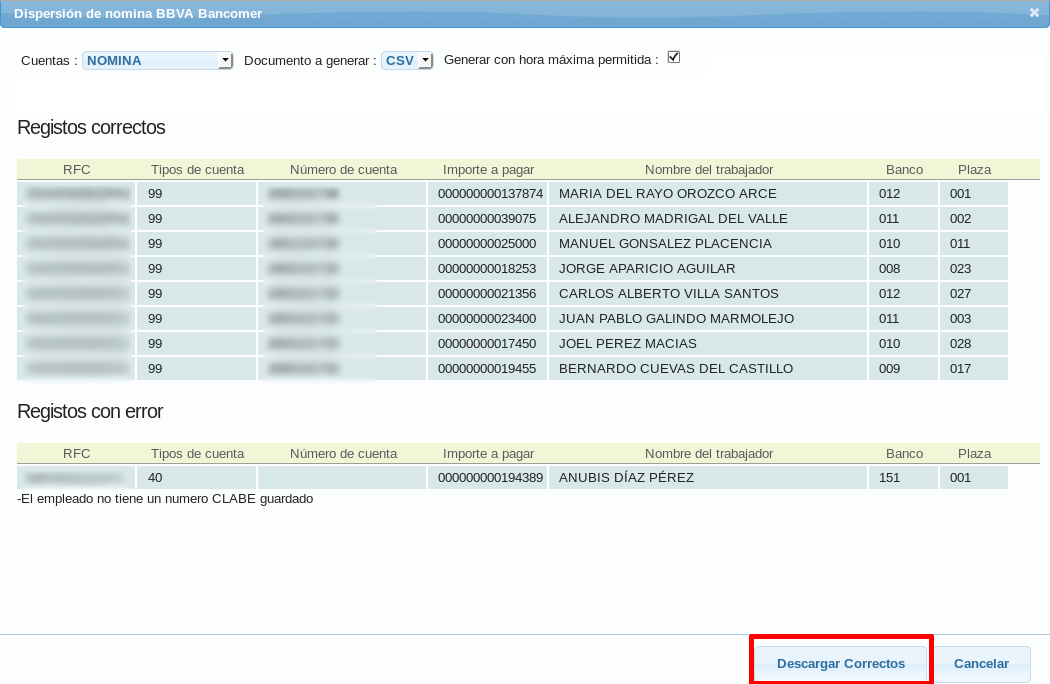Click RFC header in Registos correctos table
Image resolution: width=1050 pixels, height=684 pixels.
(76, 169)
